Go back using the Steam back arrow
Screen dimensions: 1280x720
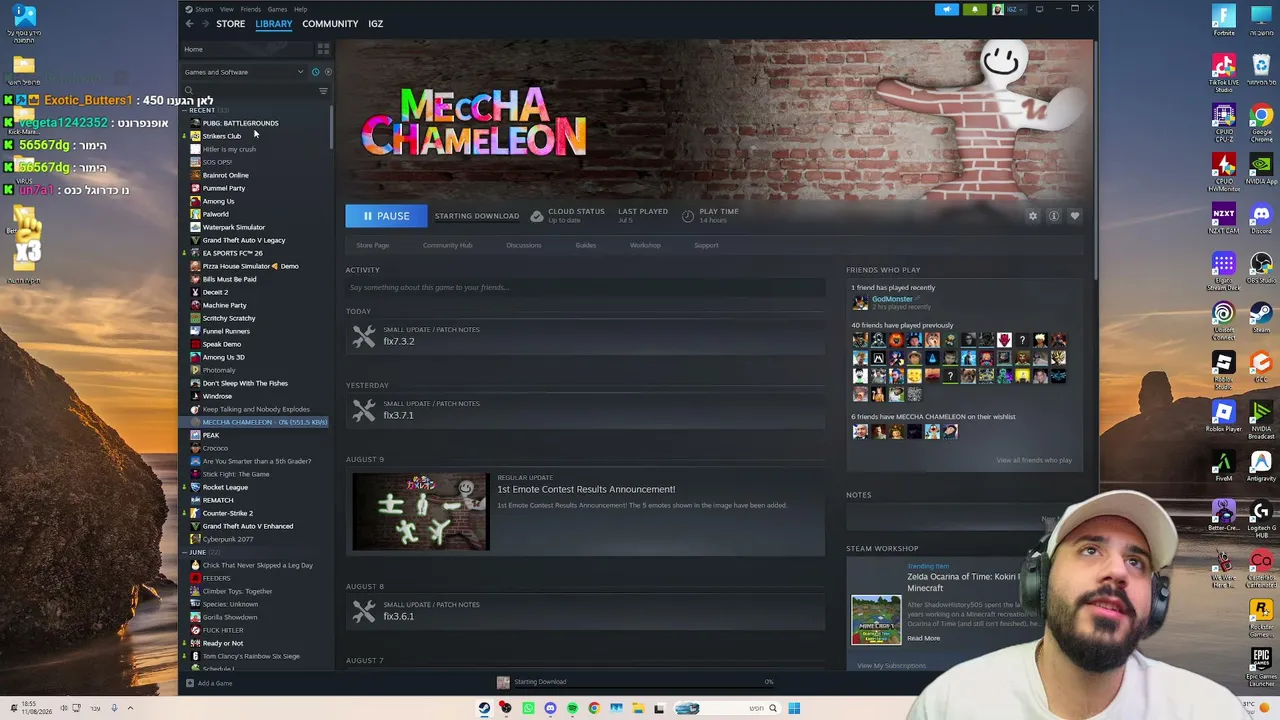[189, 24]
